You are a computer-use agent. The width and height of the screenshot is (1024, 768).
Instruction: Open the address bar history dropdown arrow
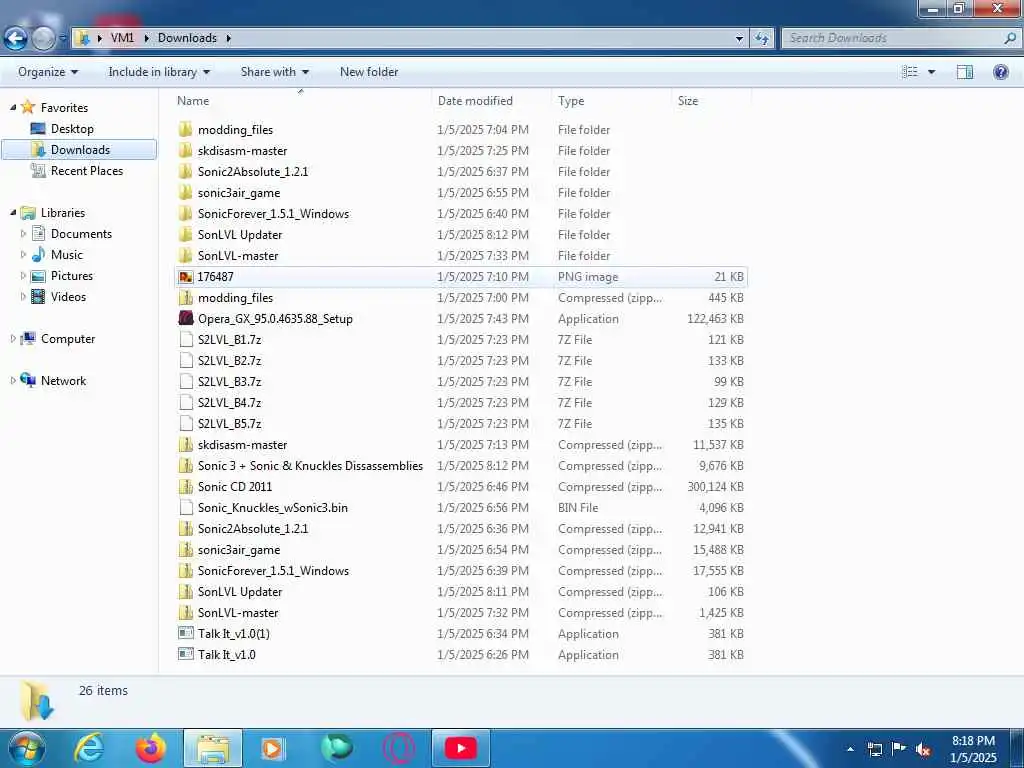click(x=739, y=39)
